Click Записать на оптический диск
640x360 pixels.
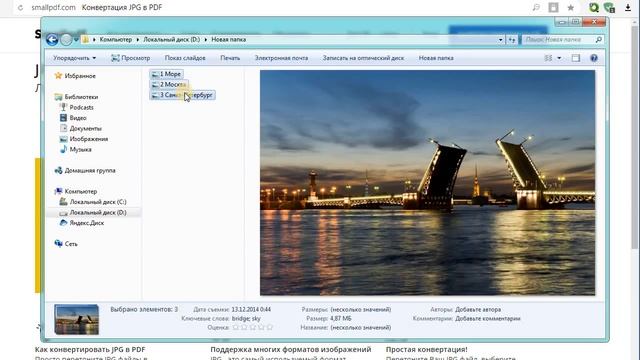pos(363,58)
